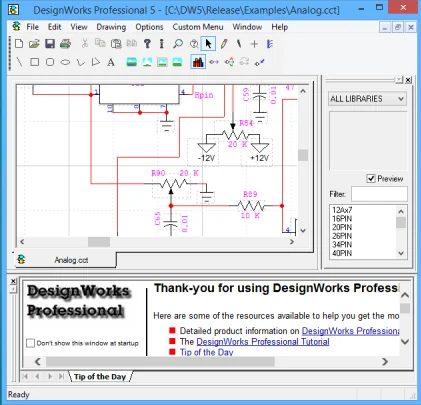
Task: Click the Filter input field
Action: pos(379,194)
